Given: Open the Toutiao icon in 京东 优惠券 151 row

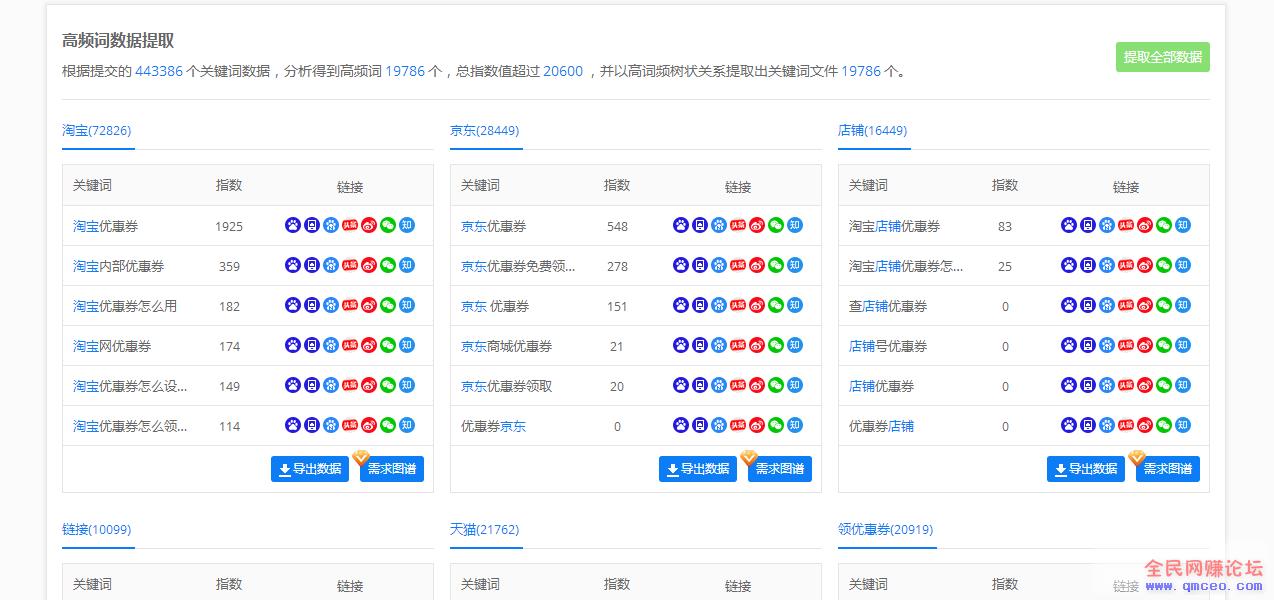Looking at the screenshot, I should (x=738, y=305).
